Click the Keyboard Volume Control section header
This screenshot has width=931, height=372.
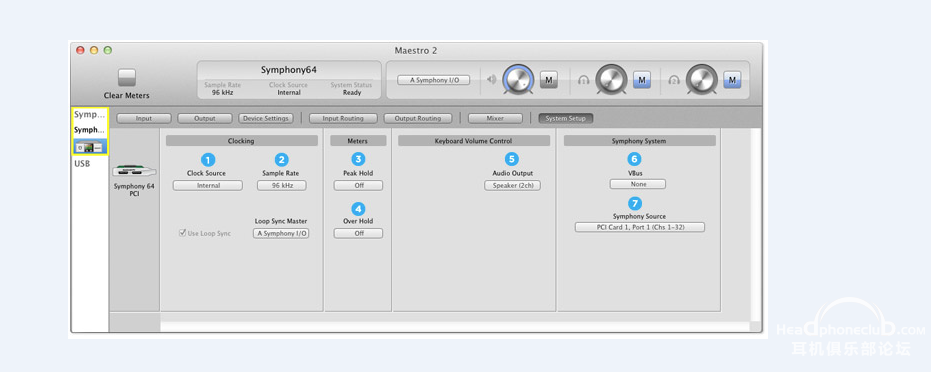473,141
